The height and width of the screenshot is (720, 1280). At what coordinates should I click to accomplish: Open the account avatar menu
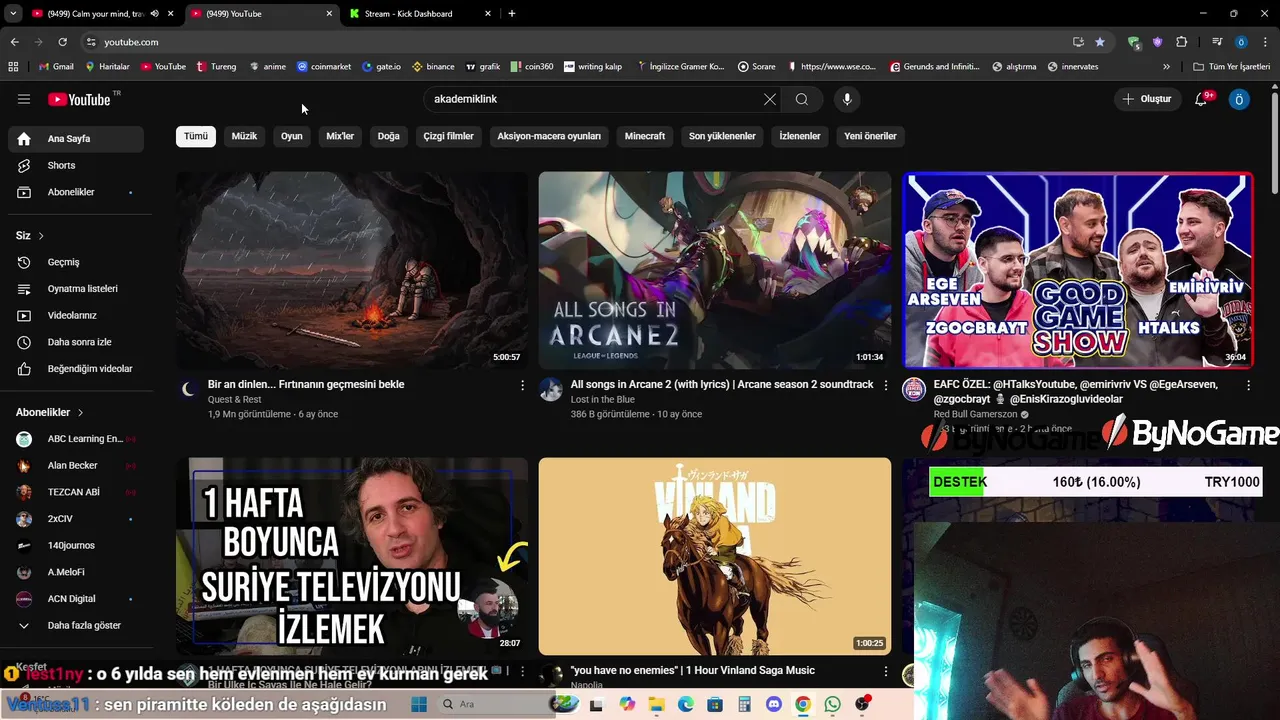click(x=1239, y=99)
